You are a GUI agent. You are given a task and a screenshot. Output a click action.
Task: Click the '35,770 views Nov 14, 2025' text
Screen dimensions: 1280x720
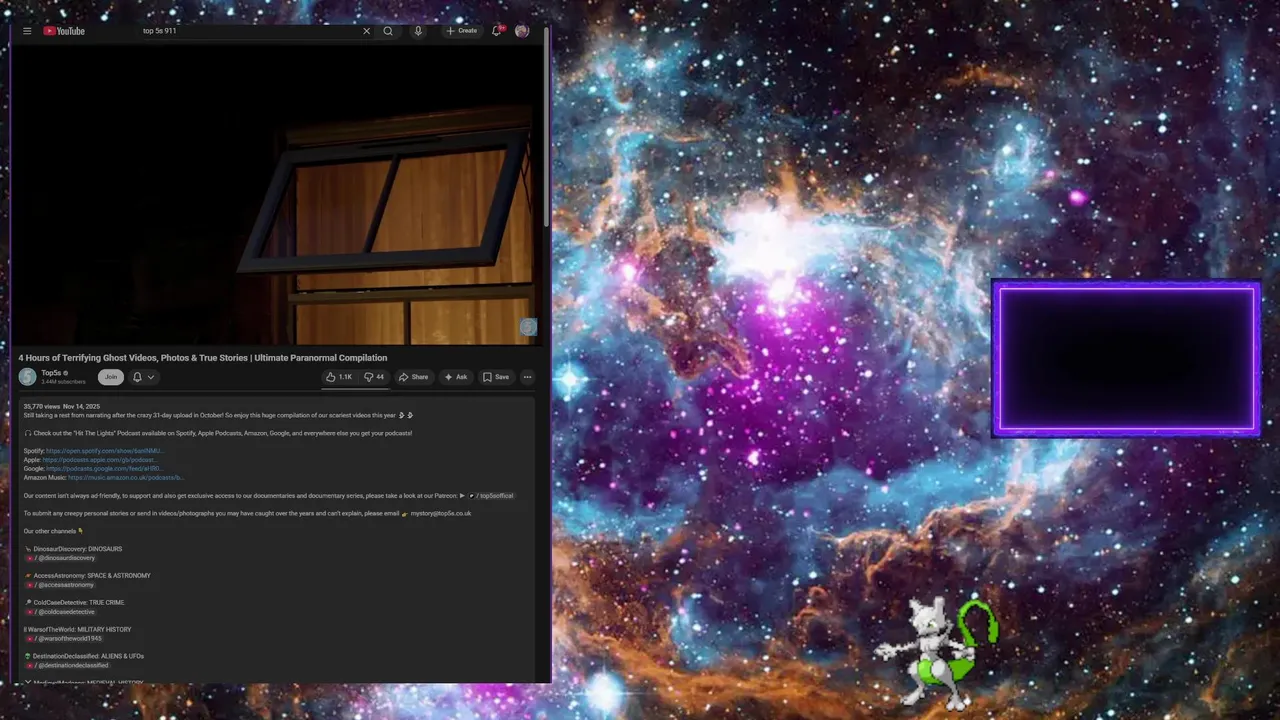tap(62, 407)
